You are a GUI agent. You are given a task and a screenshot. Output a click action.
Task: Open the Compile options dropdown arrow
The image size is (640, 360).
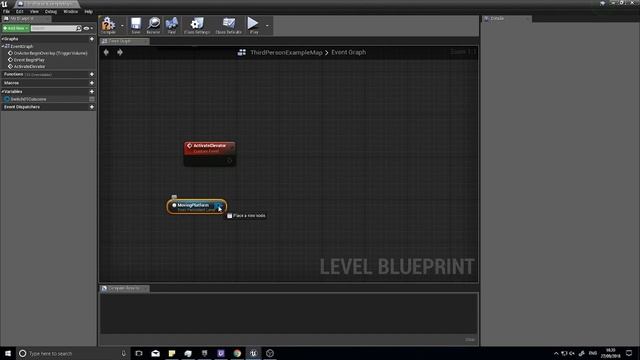click(122, 26)
